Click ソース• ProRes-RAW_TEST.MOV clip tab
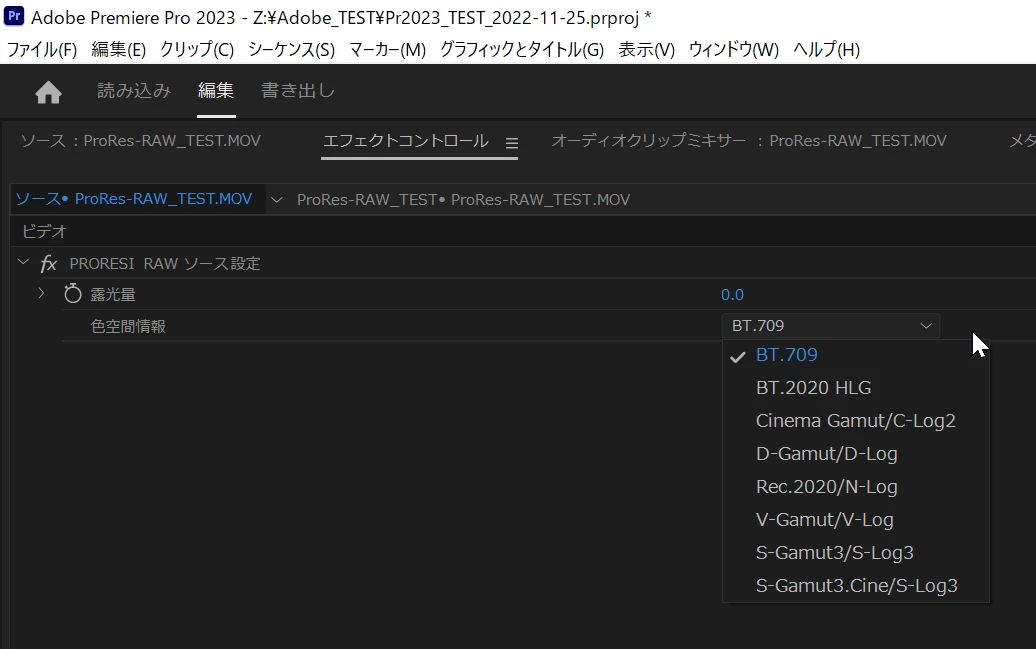Screen dimensions: 1036x649 [x=133, y=199]
